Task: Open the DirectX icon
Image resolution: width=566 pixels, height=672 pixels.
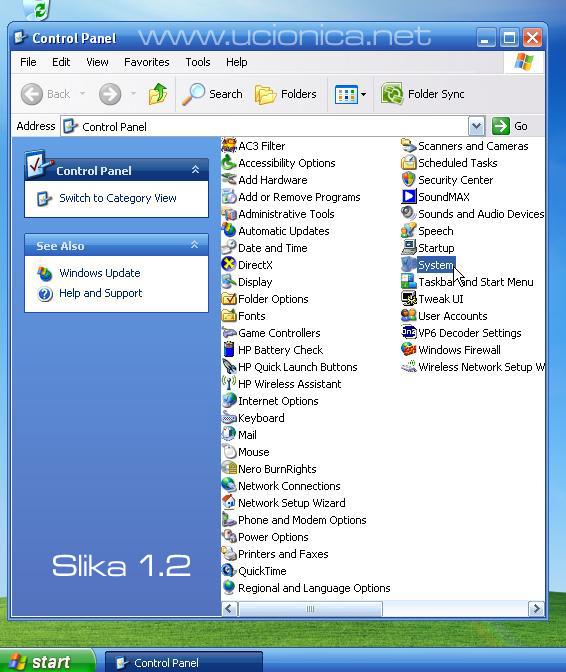Action: tap(229, 264)
